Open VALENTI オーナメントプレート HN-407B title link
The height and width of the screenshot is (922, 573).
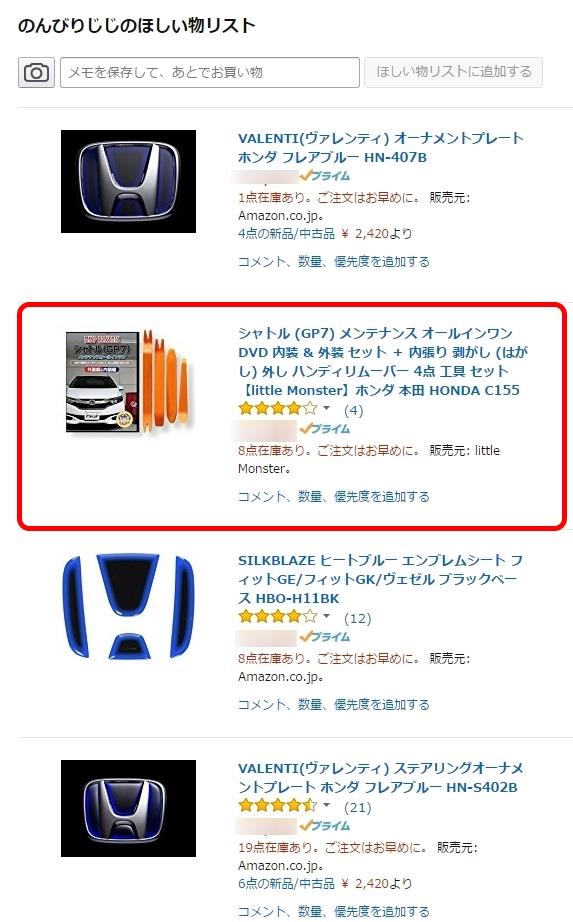pyautogui.click(x=381, y=148)
